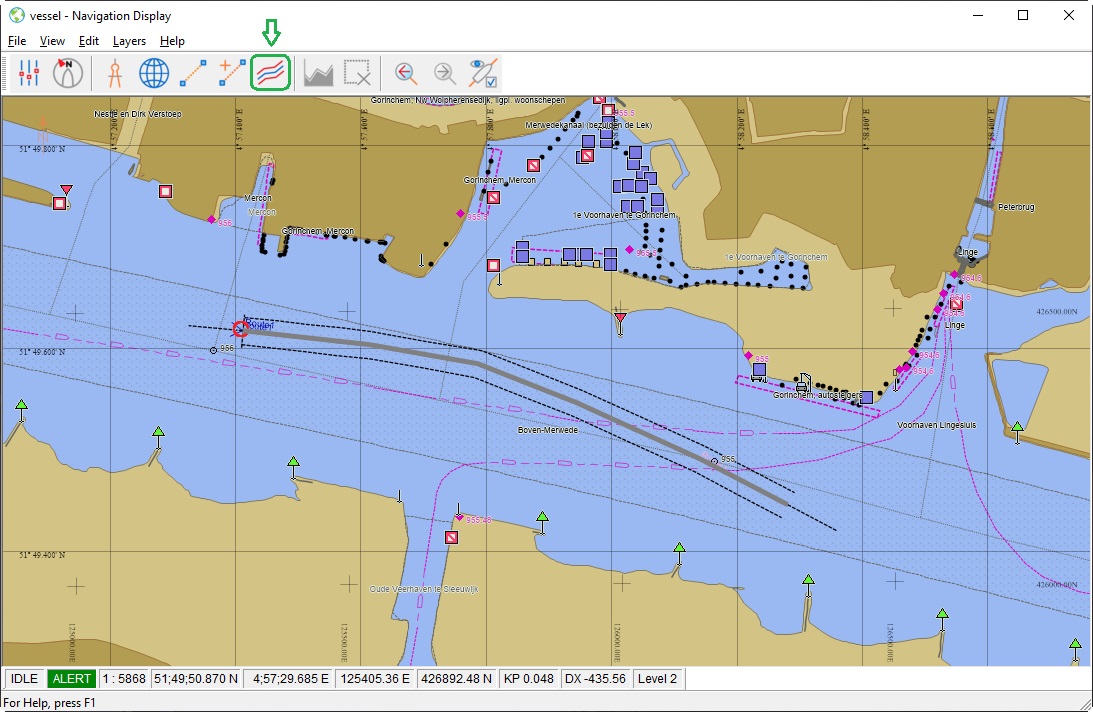This screenshot has width=1093, height=712.
Task: Go to the next zoom view
Action: click(444, 73)
